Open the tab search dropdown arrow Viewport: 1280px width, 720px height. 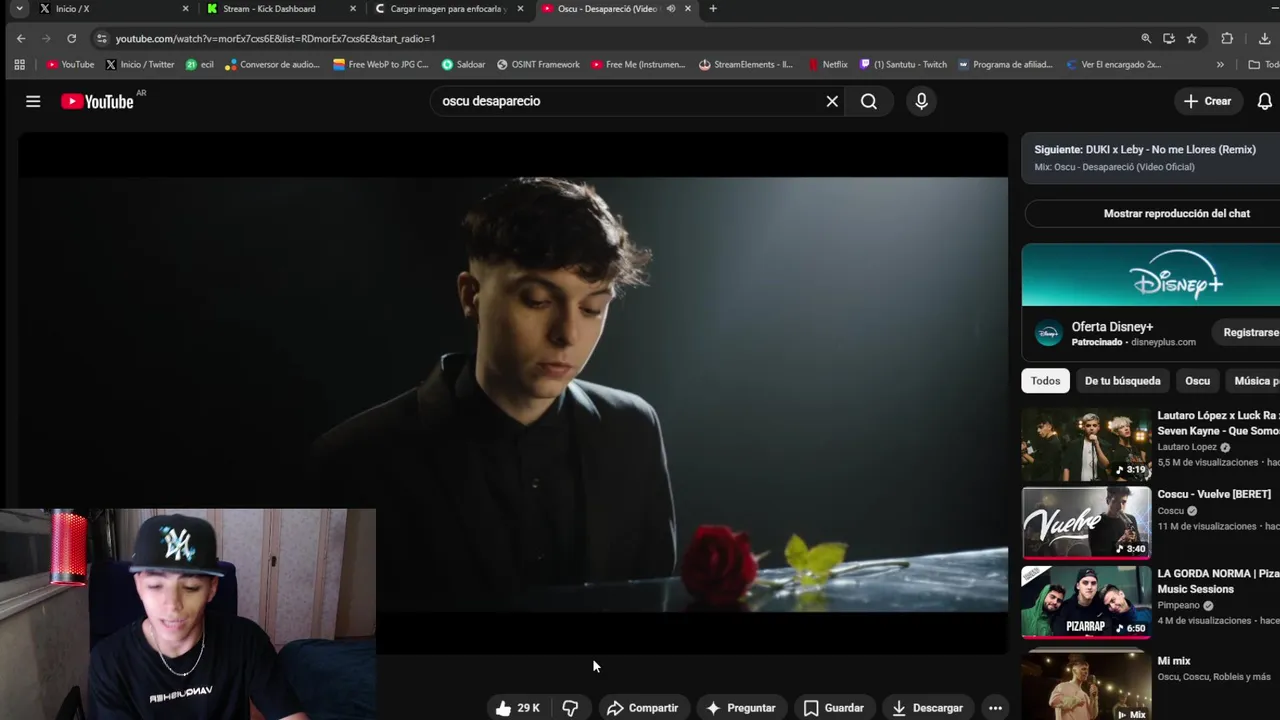tap(19, 9)
